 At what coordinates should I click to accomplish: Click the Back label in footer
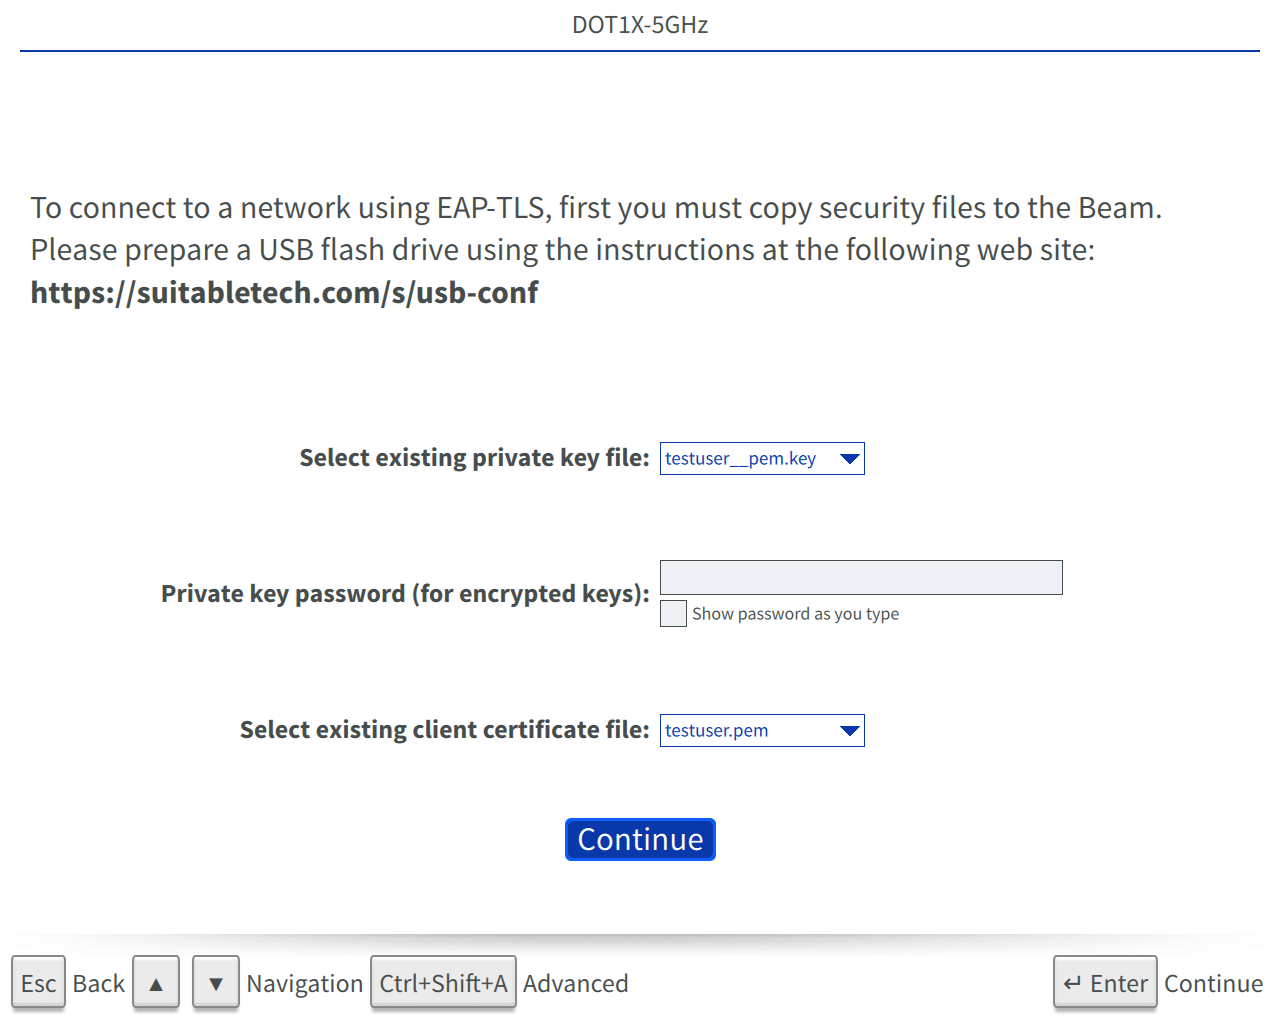click(x=99, y=984)
